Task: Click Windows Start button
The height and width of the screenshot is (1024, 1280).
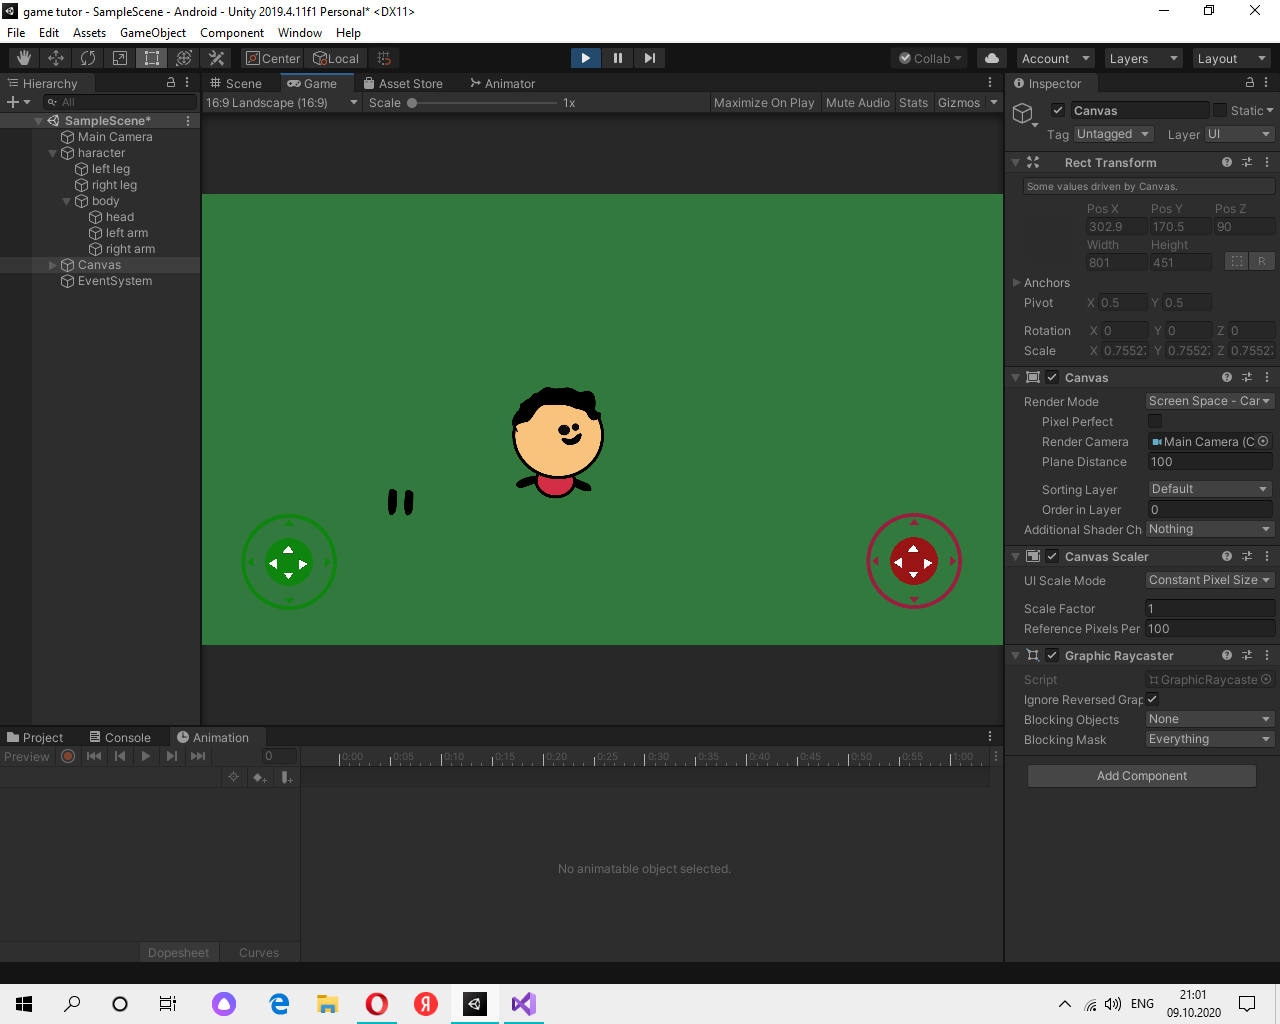Action: coord(24,1004)
